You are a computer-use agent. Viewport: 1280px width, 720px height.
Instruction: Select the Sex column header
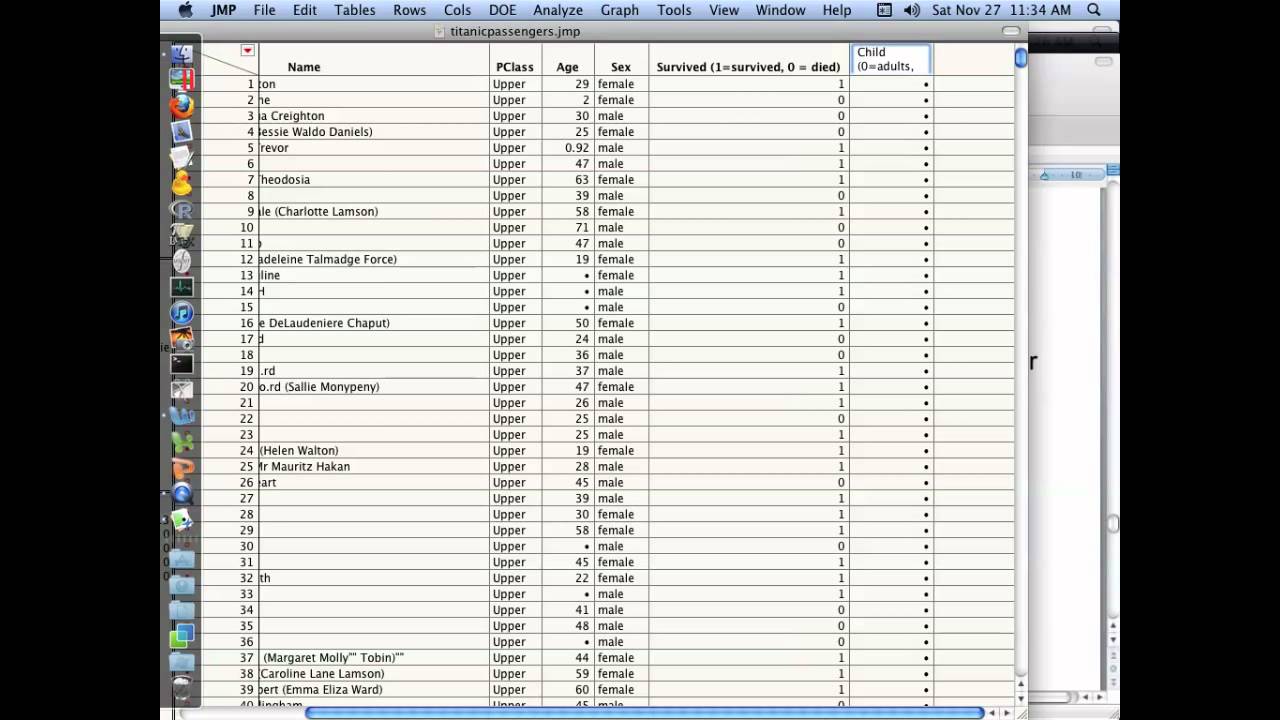pos(621,67)
